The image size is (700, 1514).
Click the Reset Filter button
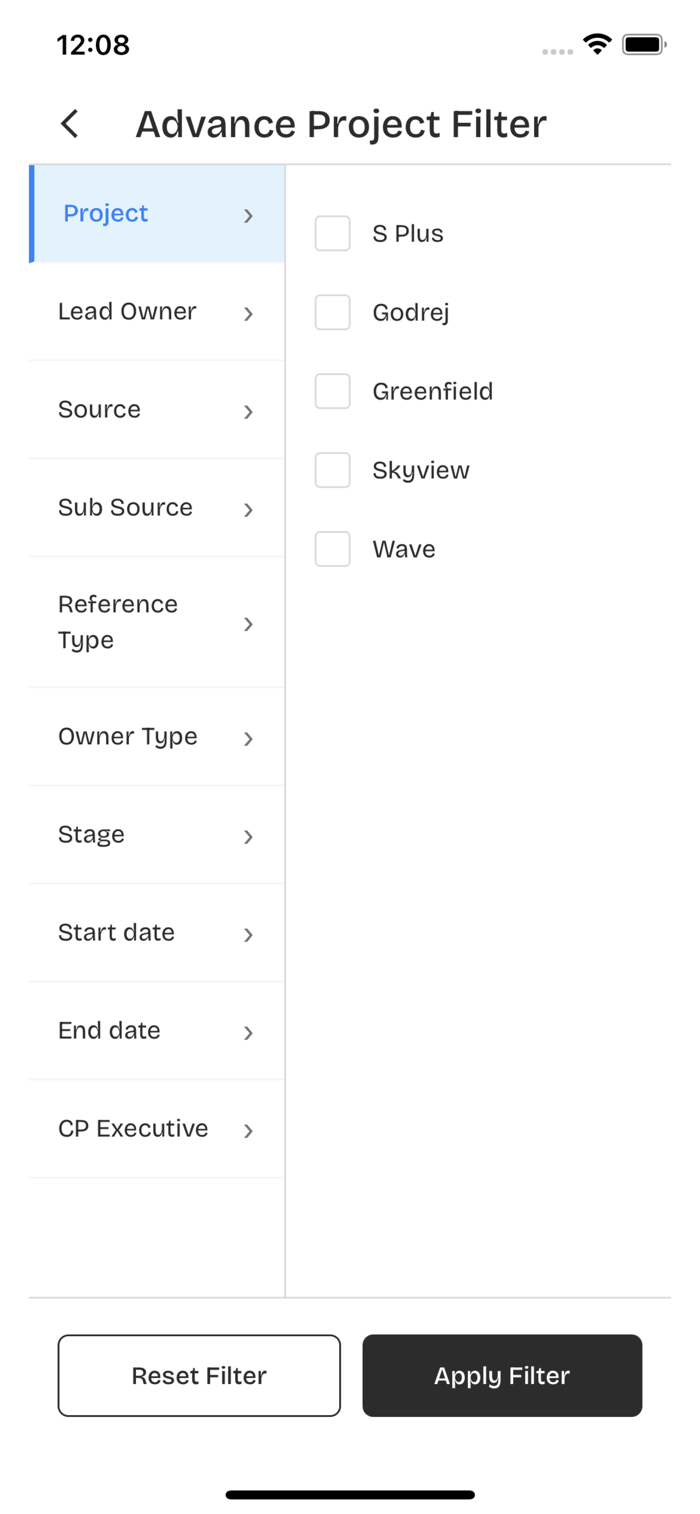tap(199, 1376)
